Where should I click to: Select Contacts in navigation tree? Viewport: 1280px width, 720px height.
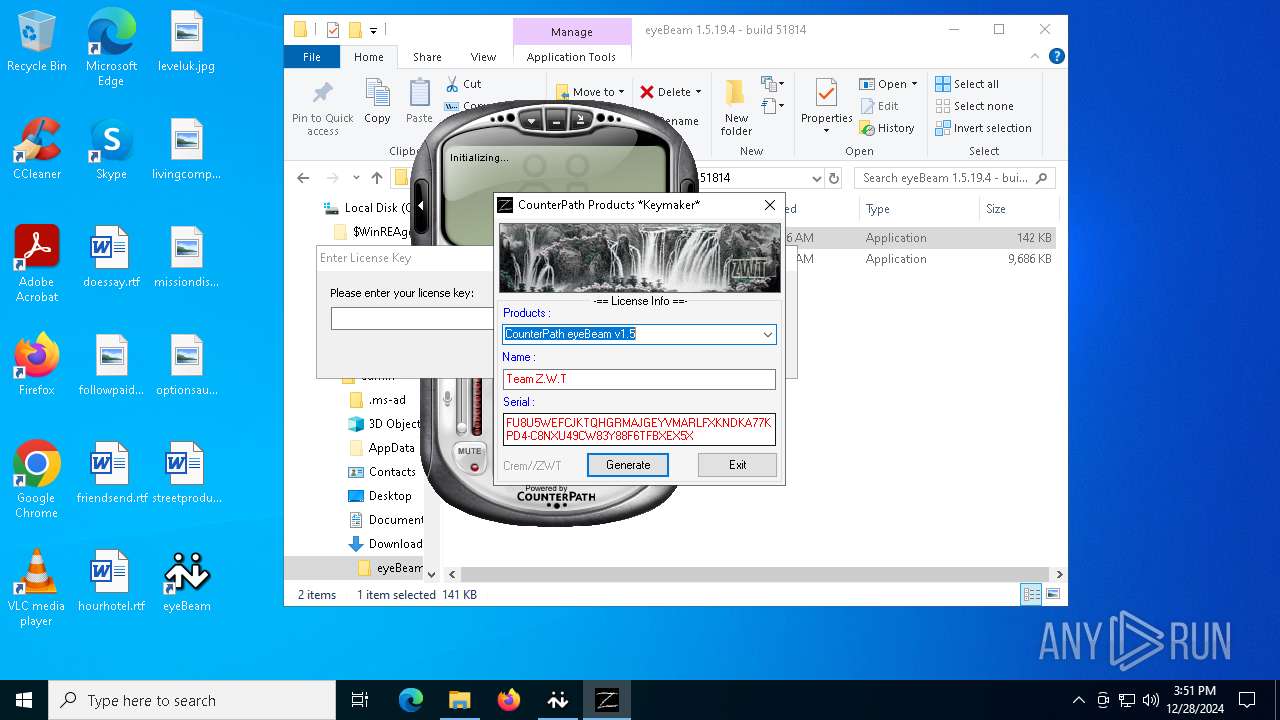[x=392, y=472]
